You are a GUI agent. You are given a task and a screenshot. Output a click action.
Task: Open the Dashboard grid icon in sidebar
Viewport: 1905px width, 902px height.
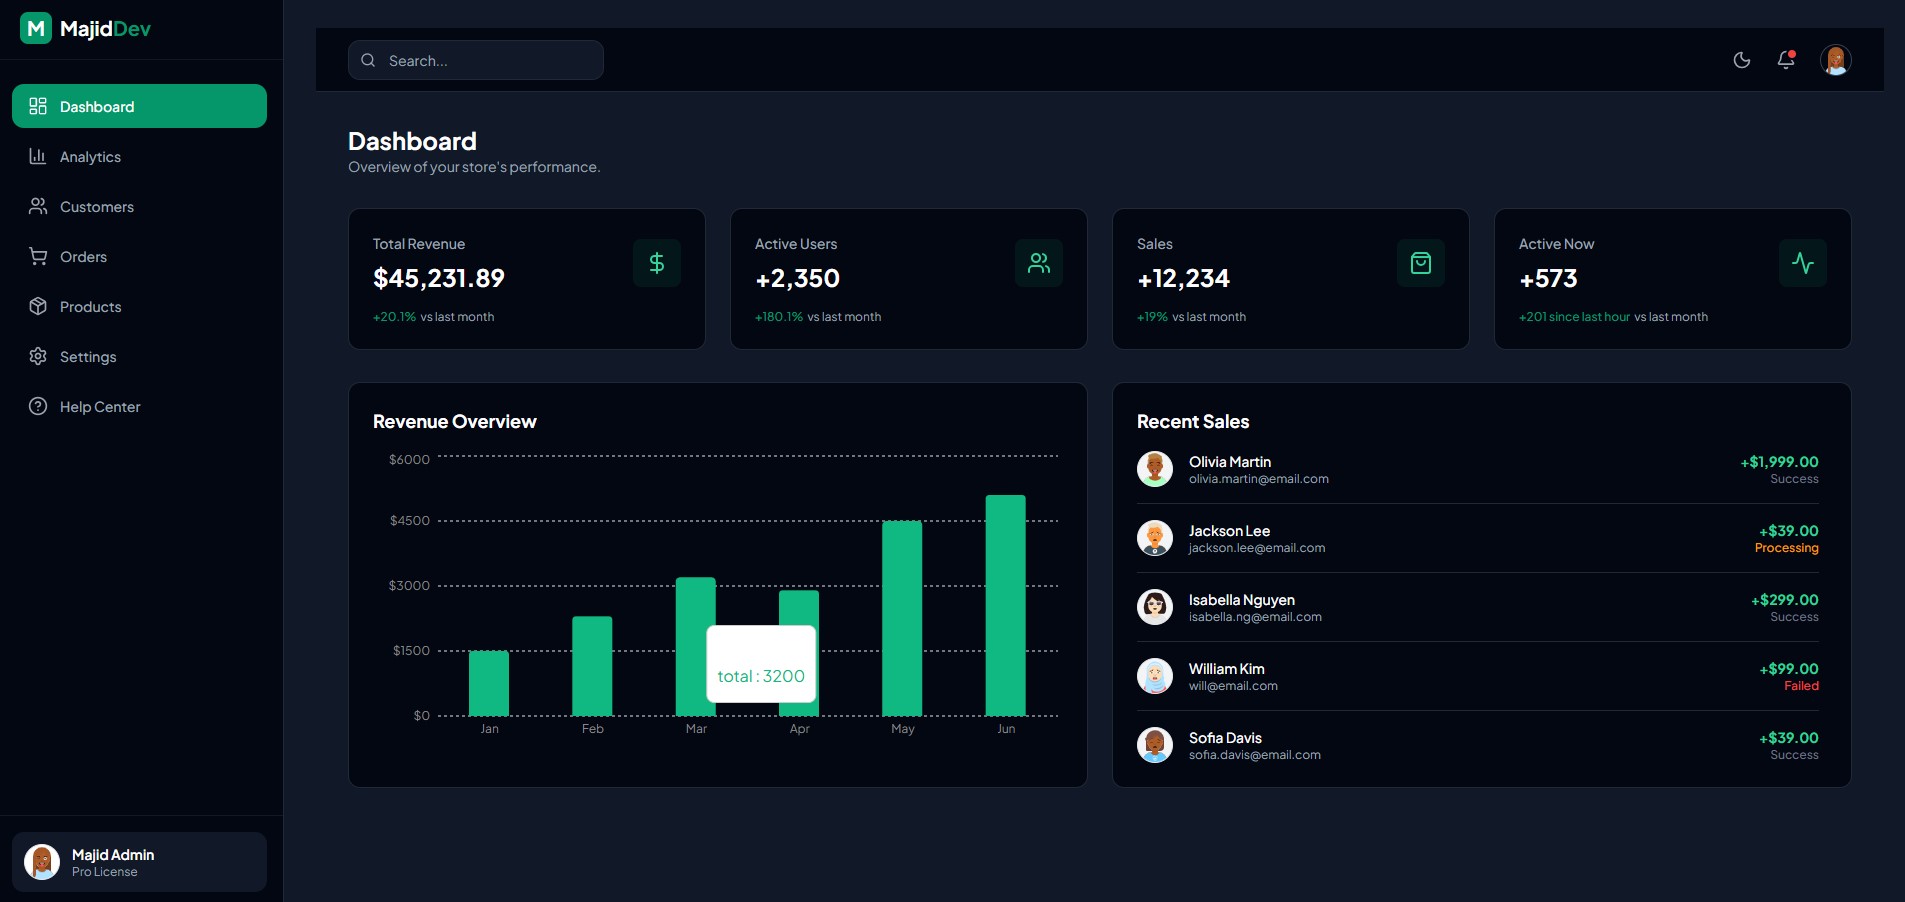(38, 106)
